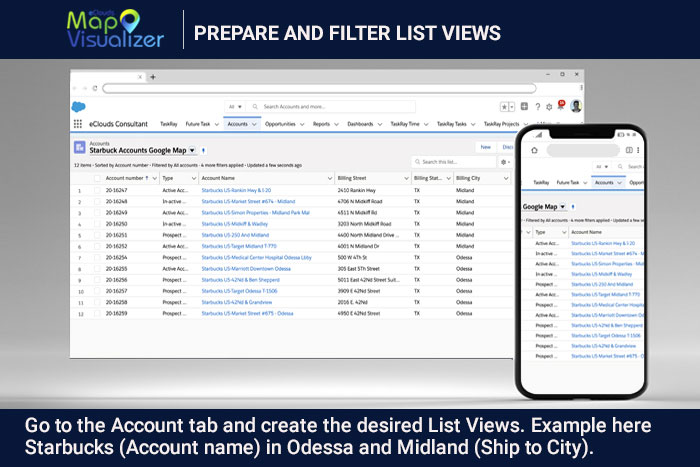Image resolution: width=700 pixels, height=467 pixels.
Task: Click the eClouds Map Visualizer logo
Action: tap(115, 29)
